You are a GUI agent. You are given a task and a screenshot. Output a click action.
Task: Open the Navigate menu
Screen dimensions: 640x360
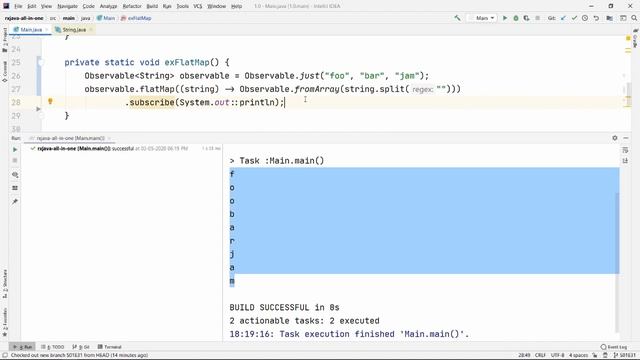(67, 6)
